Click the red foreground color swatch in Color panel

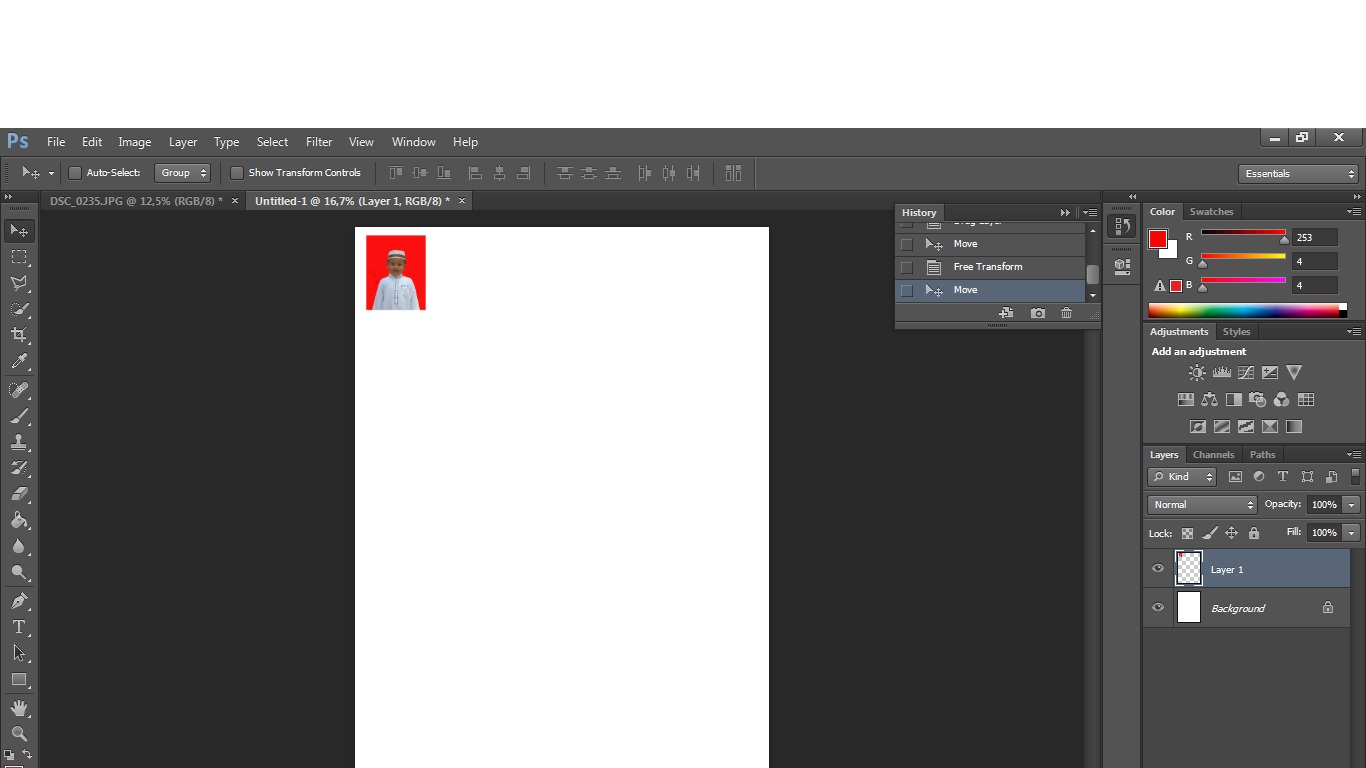coord(1158,239)
